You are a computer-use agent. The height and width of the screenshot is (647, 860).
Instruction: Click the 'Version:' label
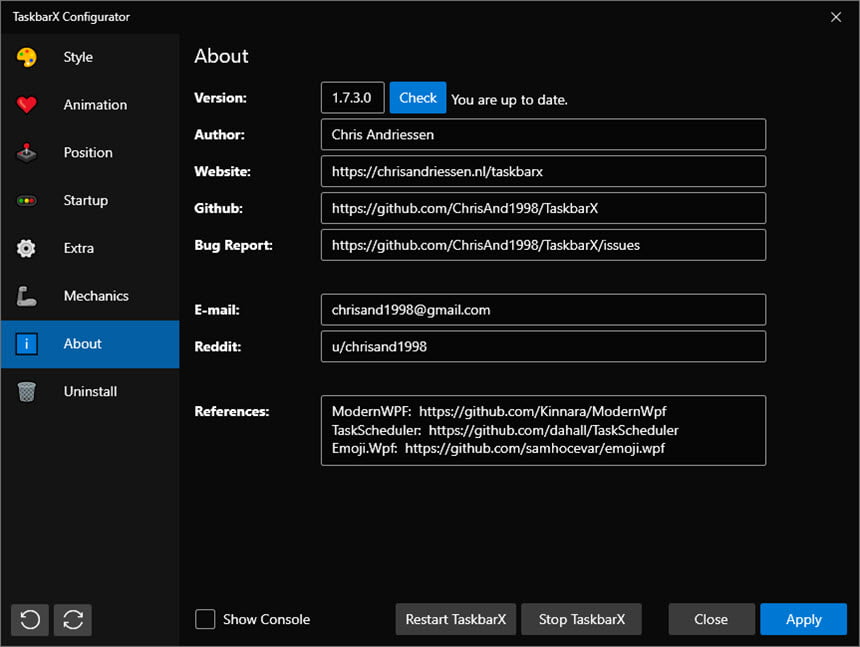point(220,98)
